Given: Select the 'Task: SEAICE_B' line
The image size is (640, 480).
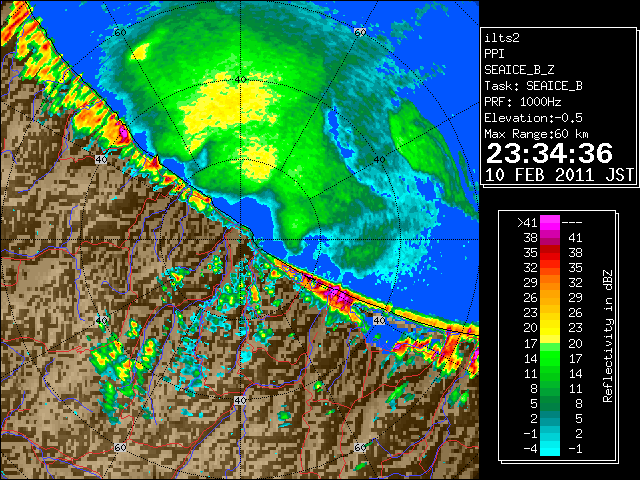Looking at the screenshot, I should coord(533,86).
